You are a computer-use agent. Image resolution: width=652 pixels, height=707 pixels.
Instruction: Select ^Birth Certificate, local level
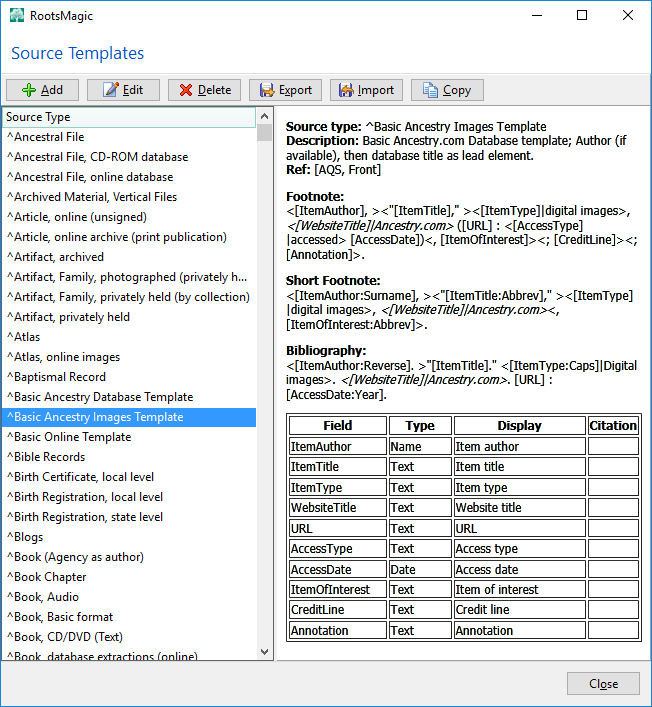pyautogui.click(x=129, y=477)
